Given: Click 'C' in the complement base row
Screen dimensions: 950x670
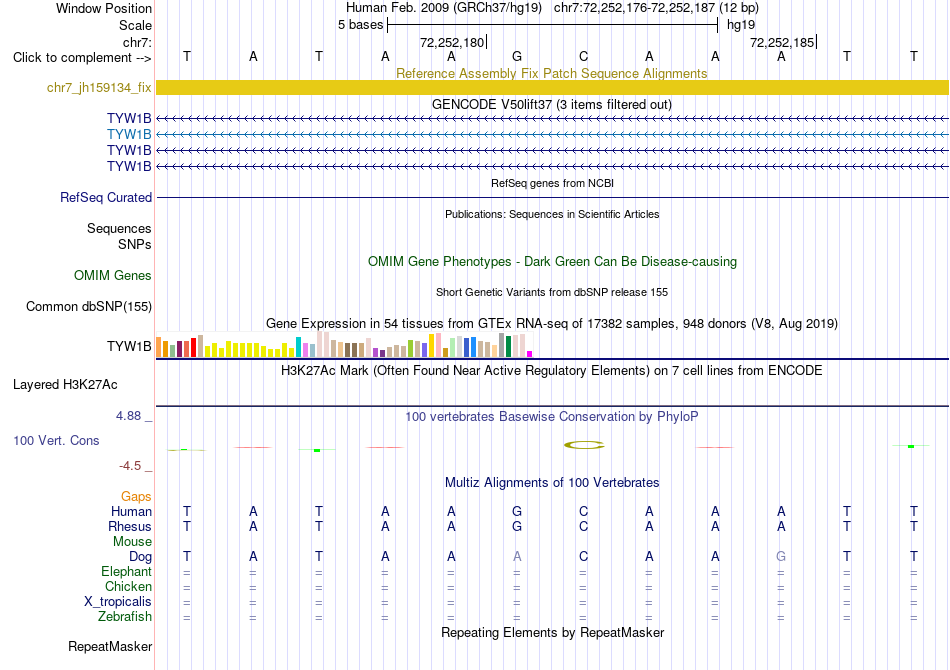Looking at the screenshot, I should (583, 56).
